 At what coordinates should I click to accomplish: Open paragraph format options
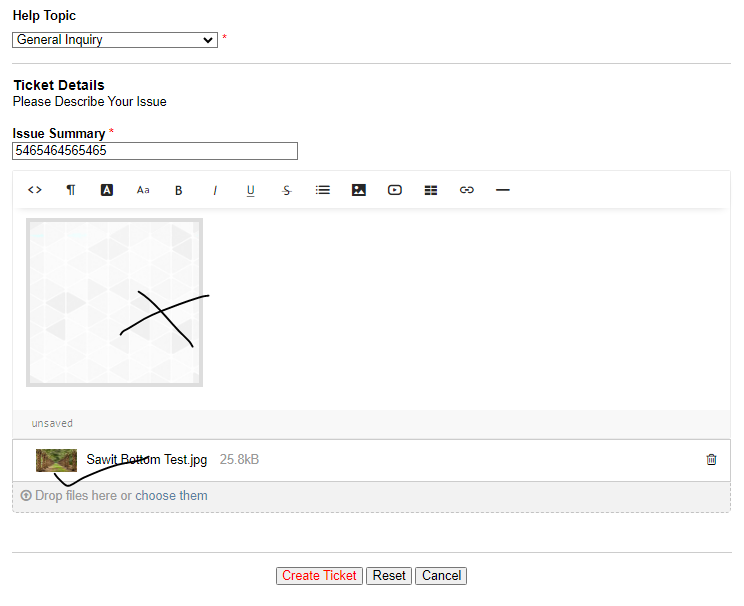(71, 190)
